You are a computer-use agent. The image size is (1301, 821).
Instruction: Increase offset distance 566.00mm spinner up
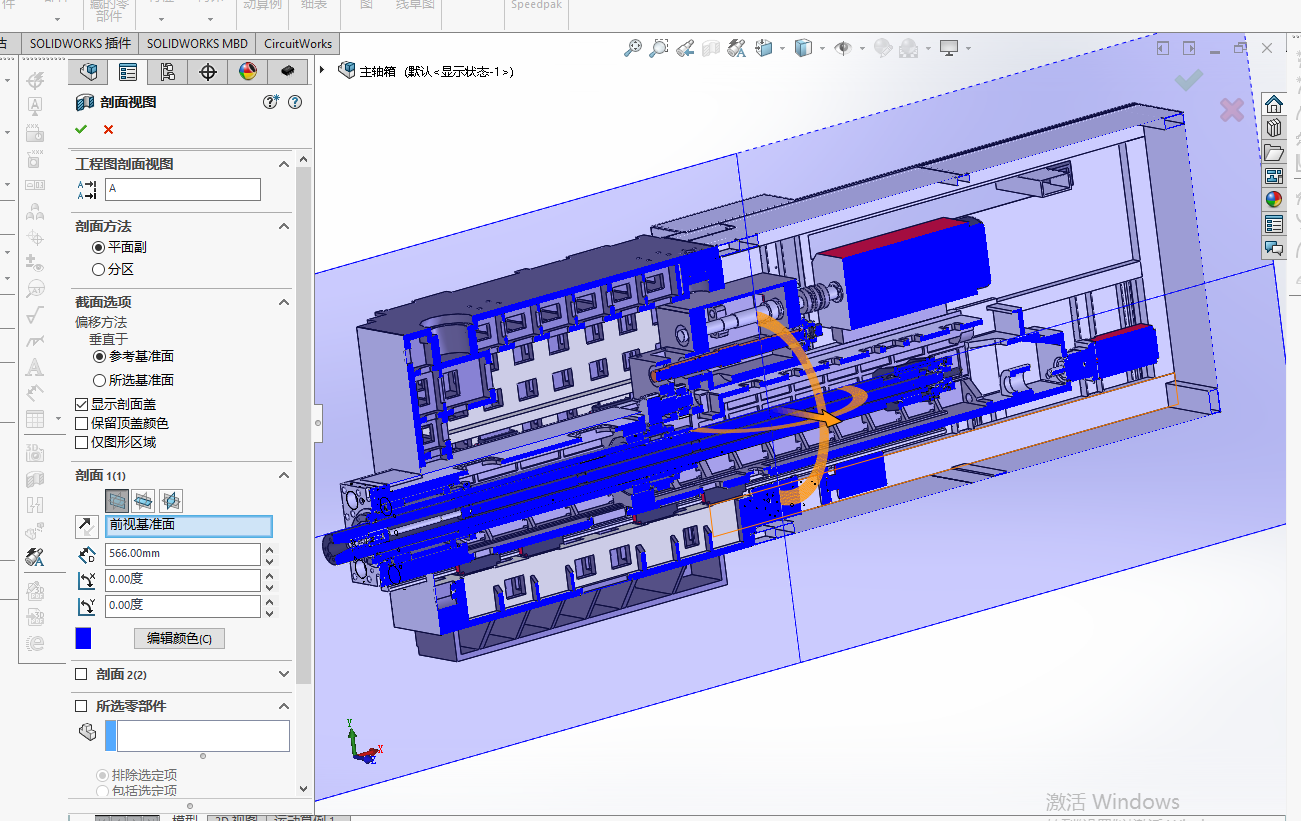pos(270,549)
